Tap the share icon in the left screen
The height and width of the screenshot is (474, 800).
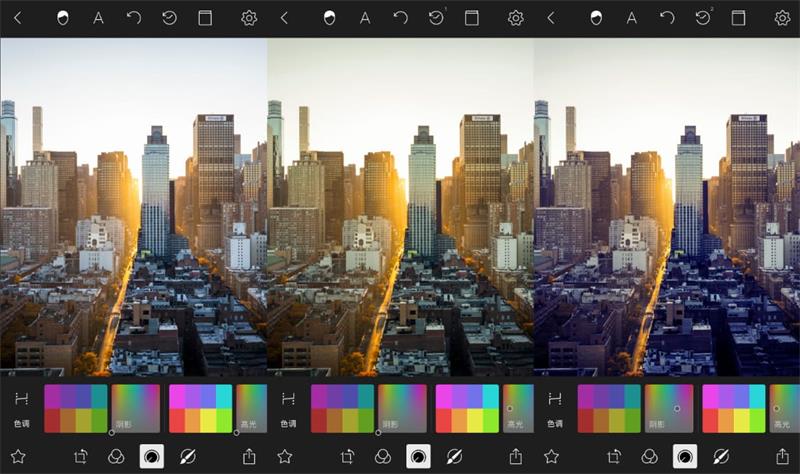pyautogui.click(x=249, y=456)
